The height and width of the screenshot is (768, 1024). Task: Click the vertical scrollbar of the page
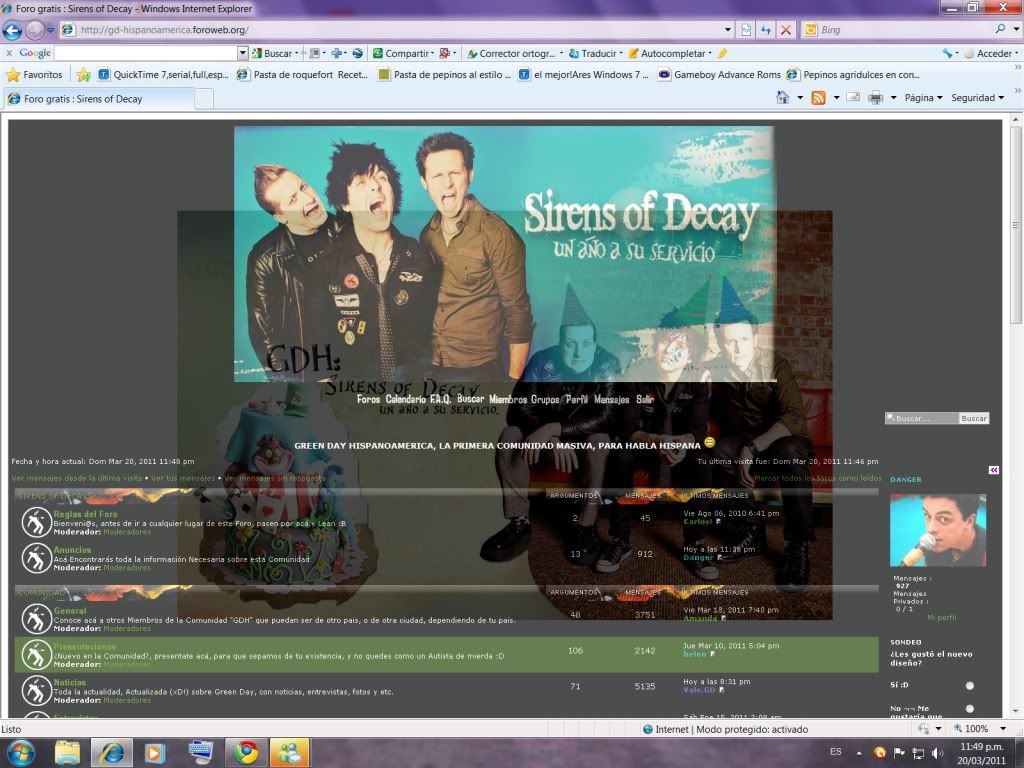[x=1016, y=223]
